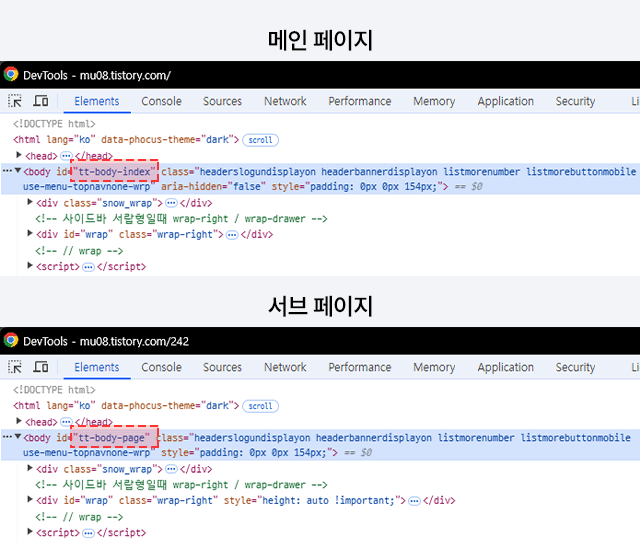The width and height of the screenshot is (640, 542).
Task: Click wrap div ellipsis in mu08.tistory.com/242 DevTools
Action: coord(414,501)
